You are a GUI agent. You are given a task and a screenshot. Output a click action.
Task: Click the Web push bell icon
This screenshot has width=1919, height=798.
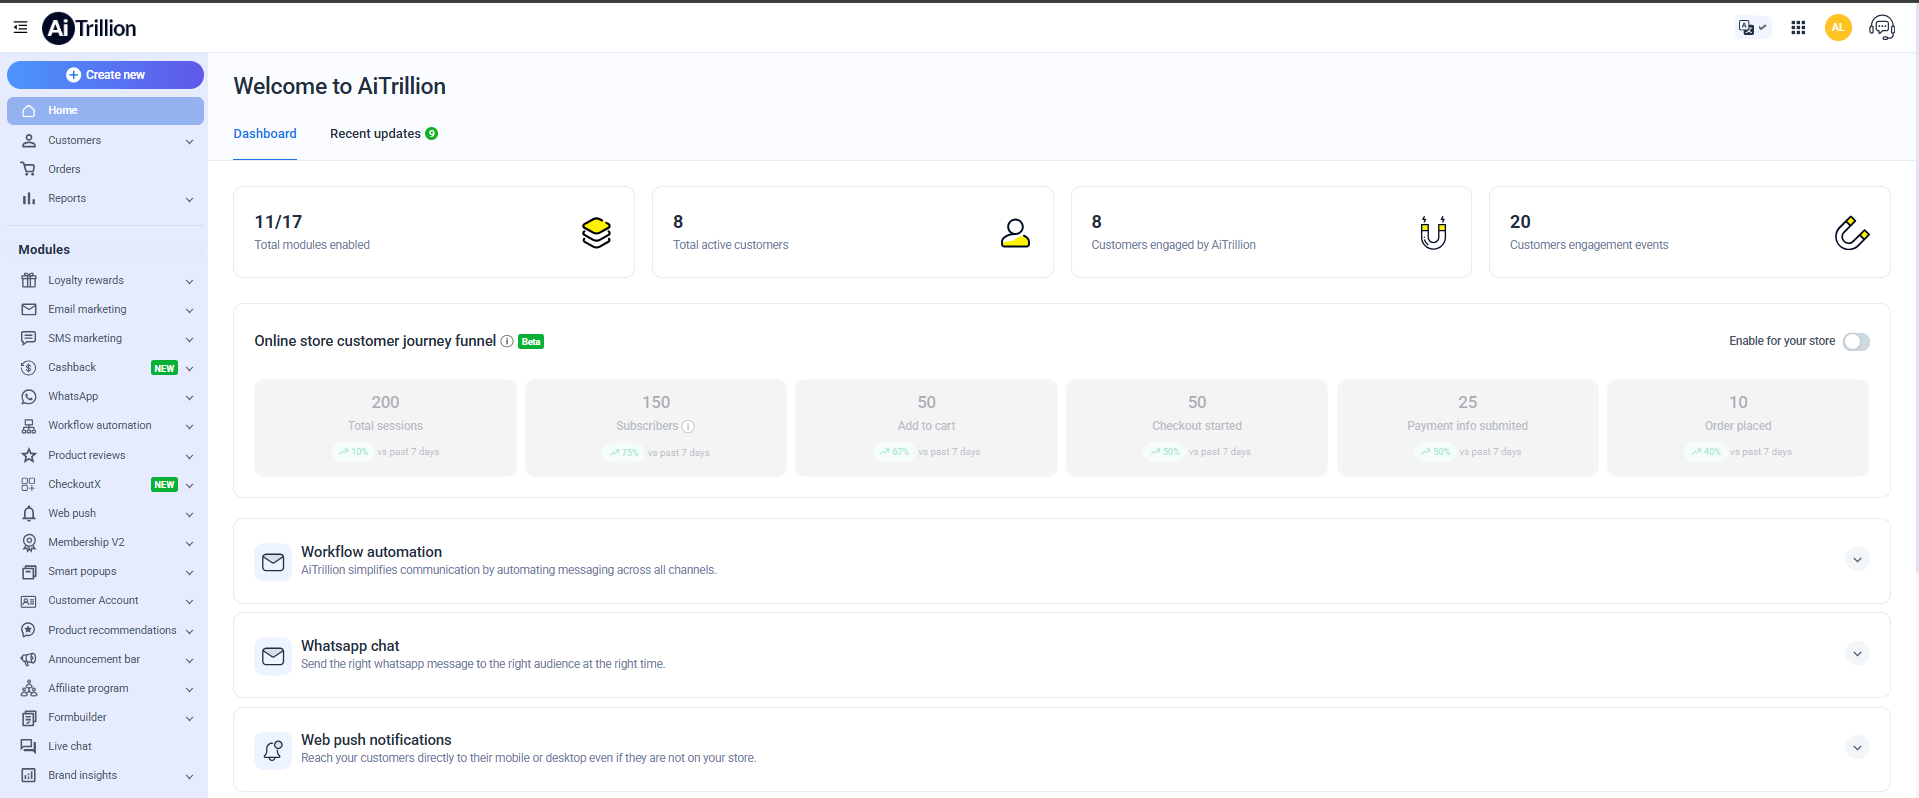pos(29,514)
